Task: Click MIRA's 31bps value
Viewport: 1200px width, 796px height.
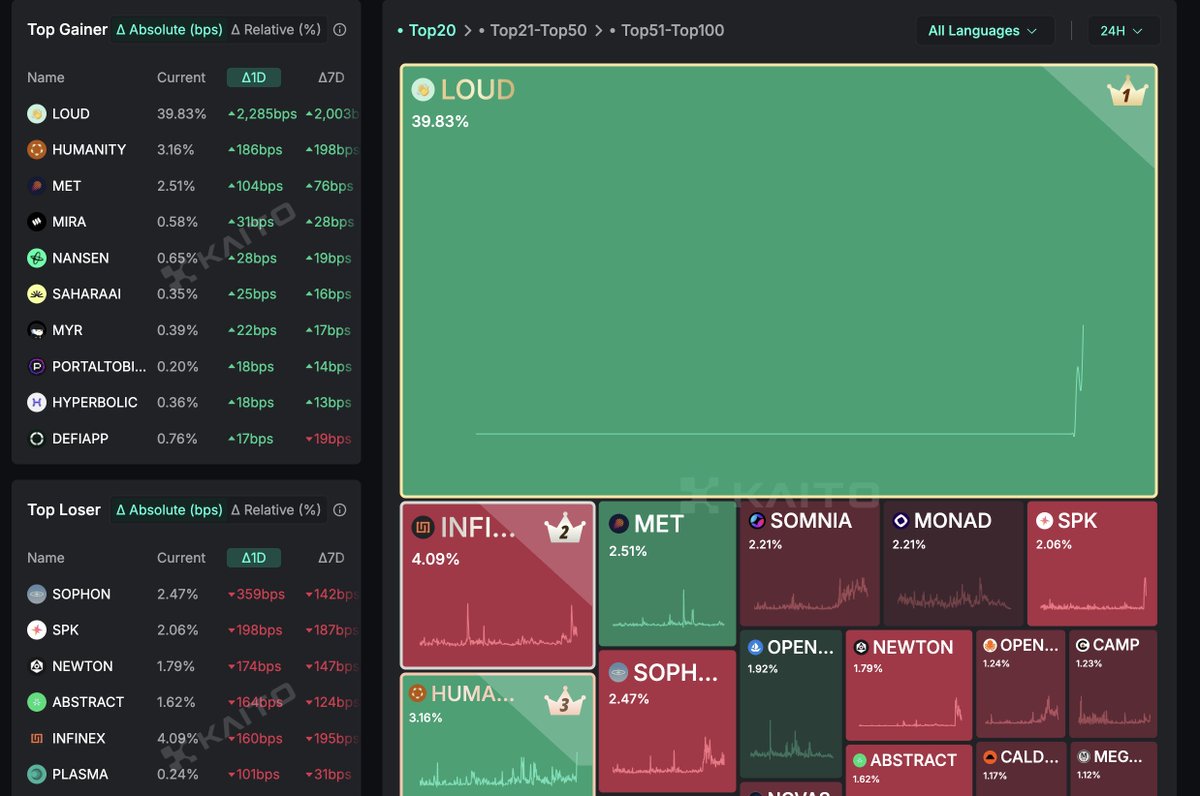Action: (x=251, y=222)
